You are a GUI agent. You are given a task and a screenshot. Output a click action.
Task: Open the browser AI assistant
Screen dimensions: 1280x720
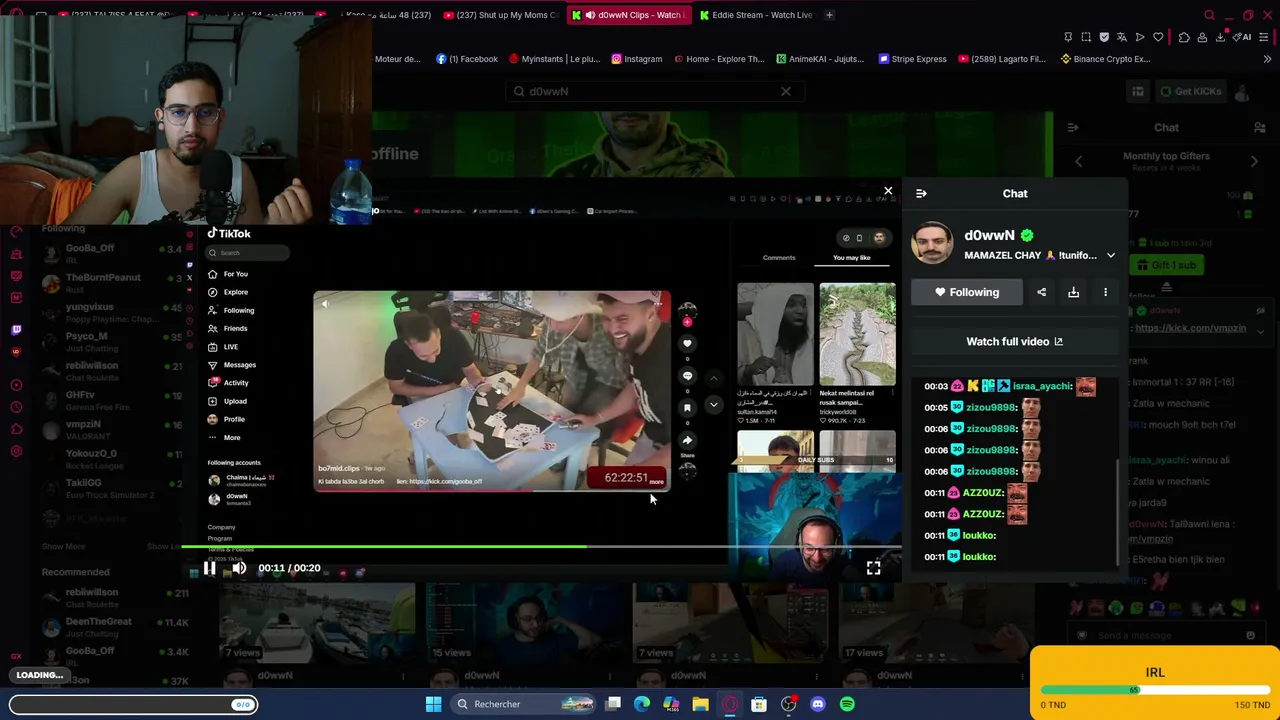click(x=1244, y=37)
